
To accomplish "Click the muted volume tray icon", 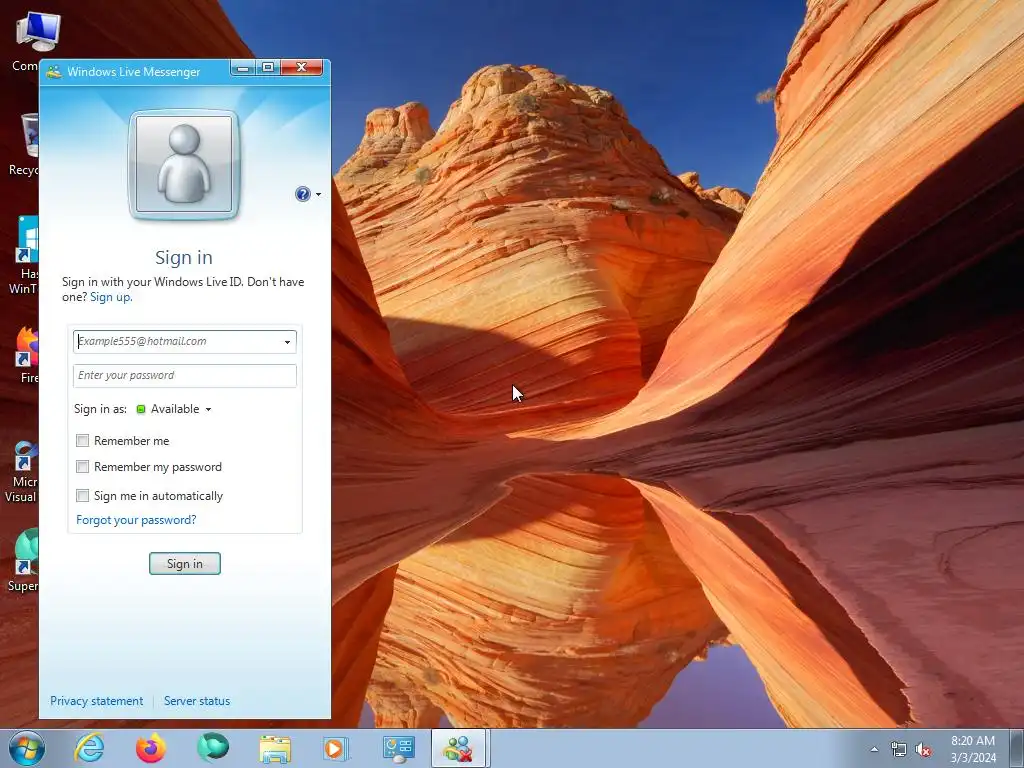I will tap(923, 750).
